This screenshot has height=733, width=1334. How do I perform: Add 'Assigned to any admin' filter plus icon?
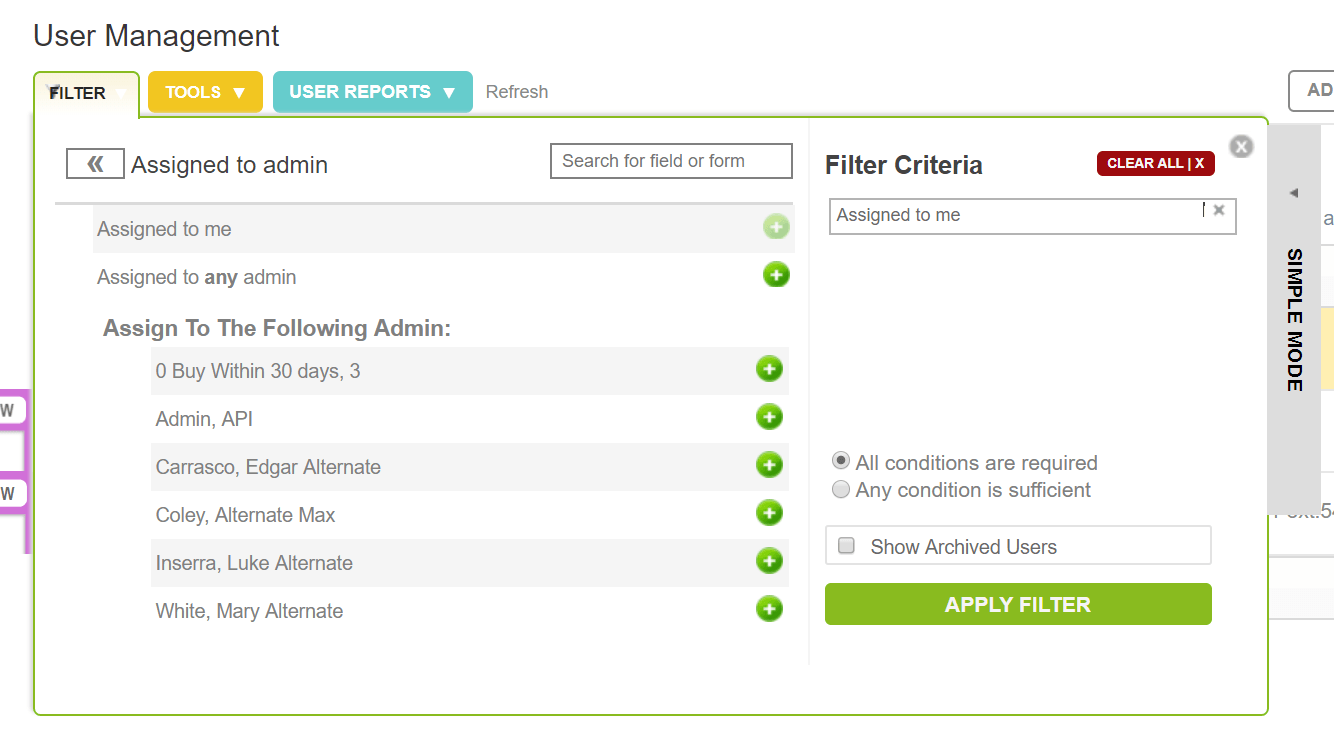click(776, 275)
